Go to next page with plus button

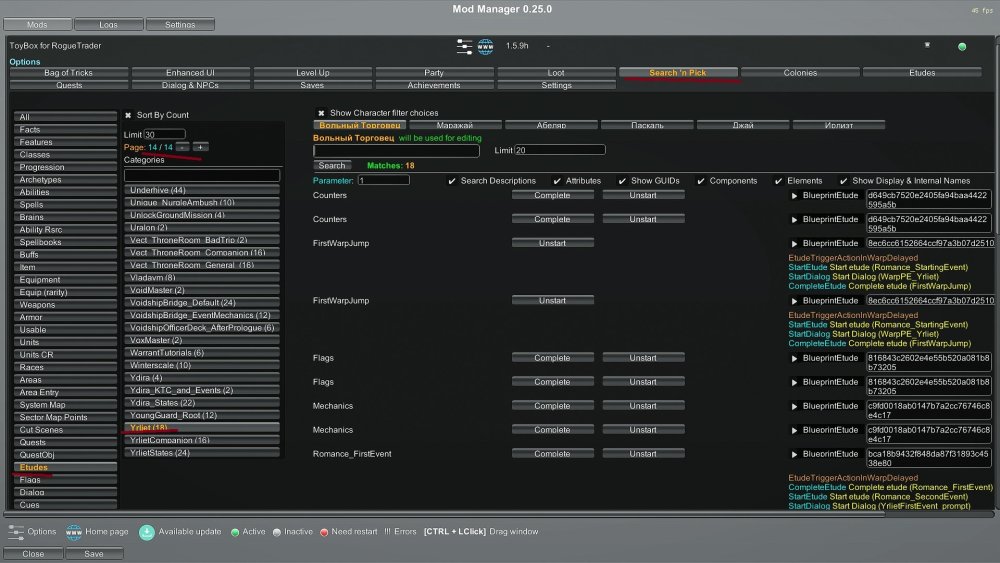200,147
